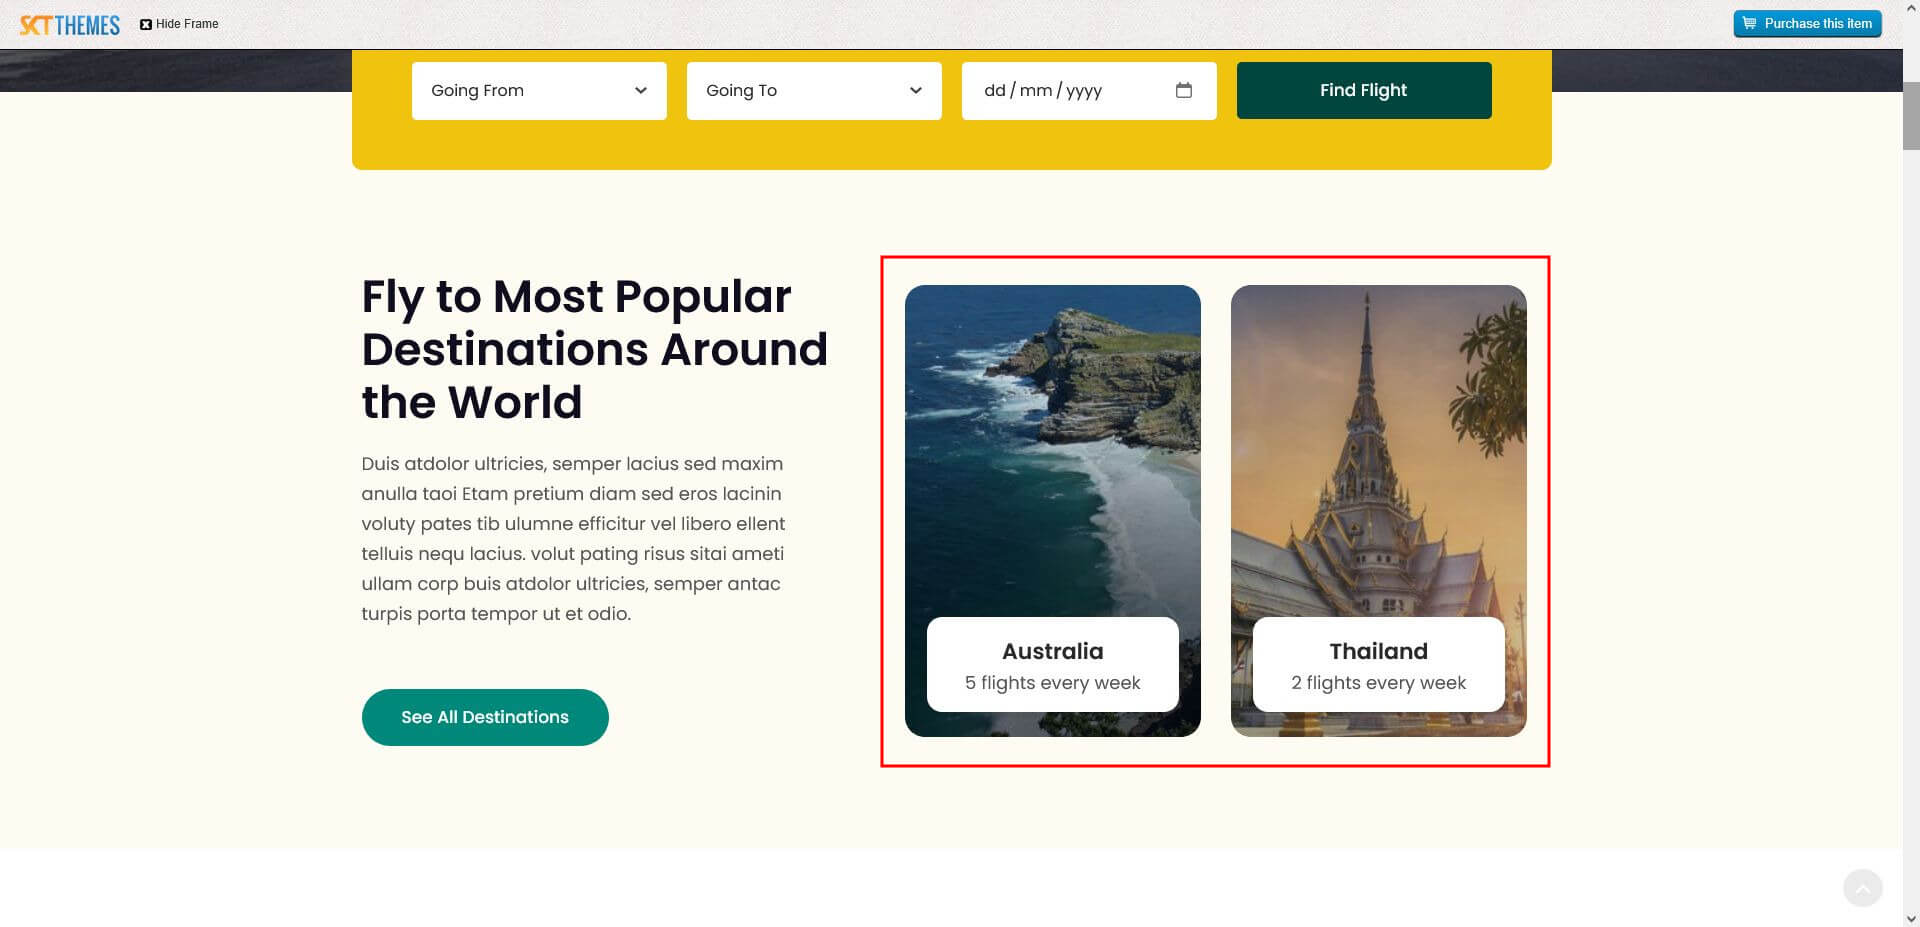Click the back-to-top arrow button

1862,888
